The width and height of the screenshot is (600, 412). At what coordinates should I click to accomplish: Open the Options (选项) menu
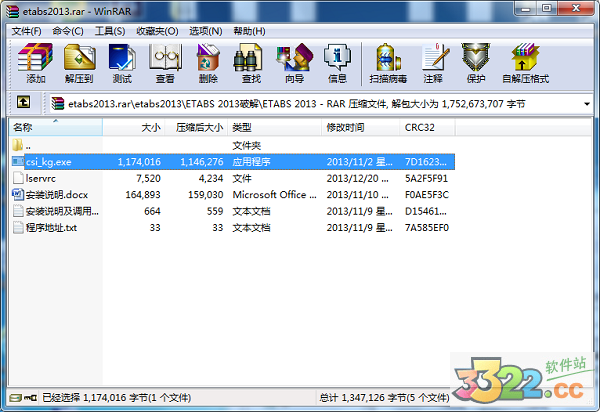[x=205, y=31]
